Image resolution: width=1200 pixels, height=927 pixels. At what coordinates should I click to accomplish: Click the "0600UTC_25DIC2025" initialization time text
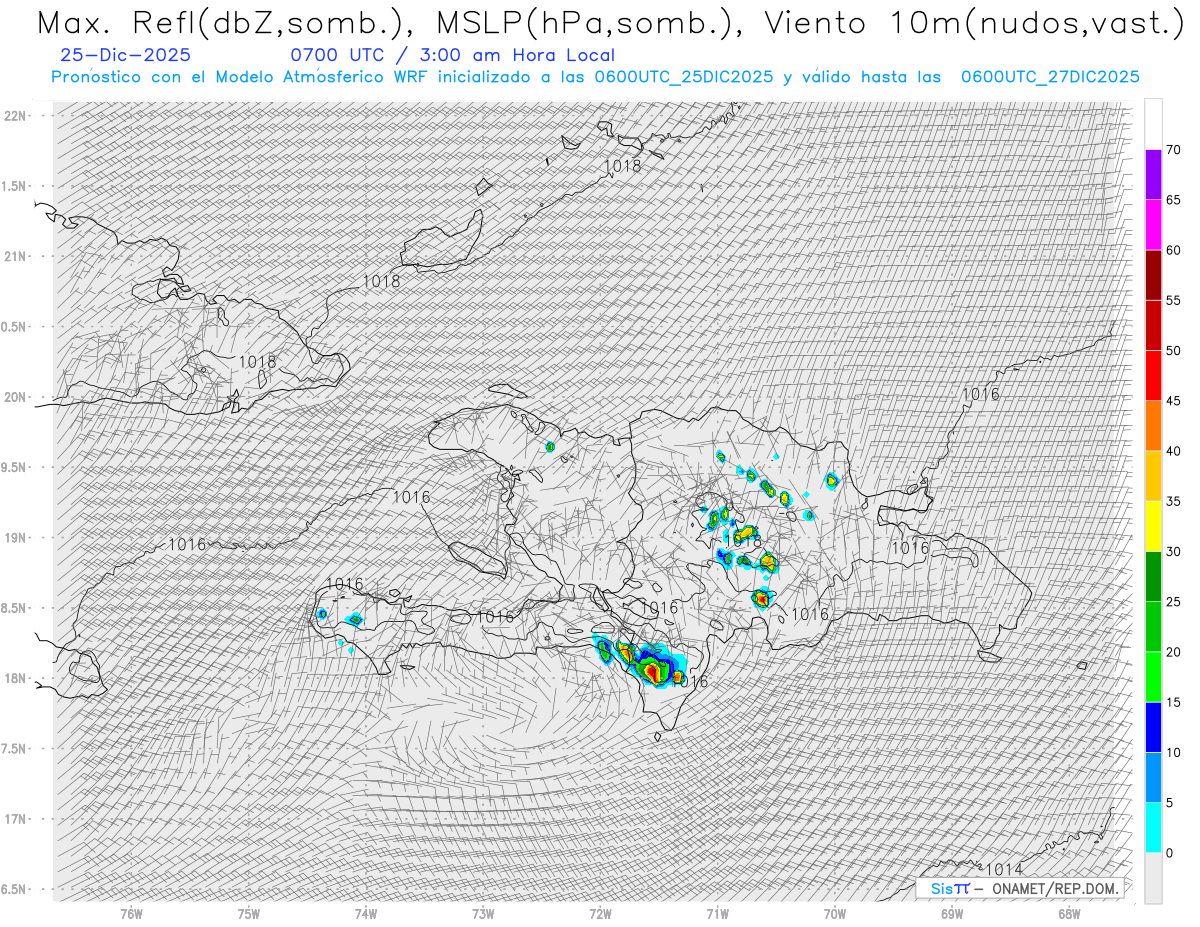(684, 77)
